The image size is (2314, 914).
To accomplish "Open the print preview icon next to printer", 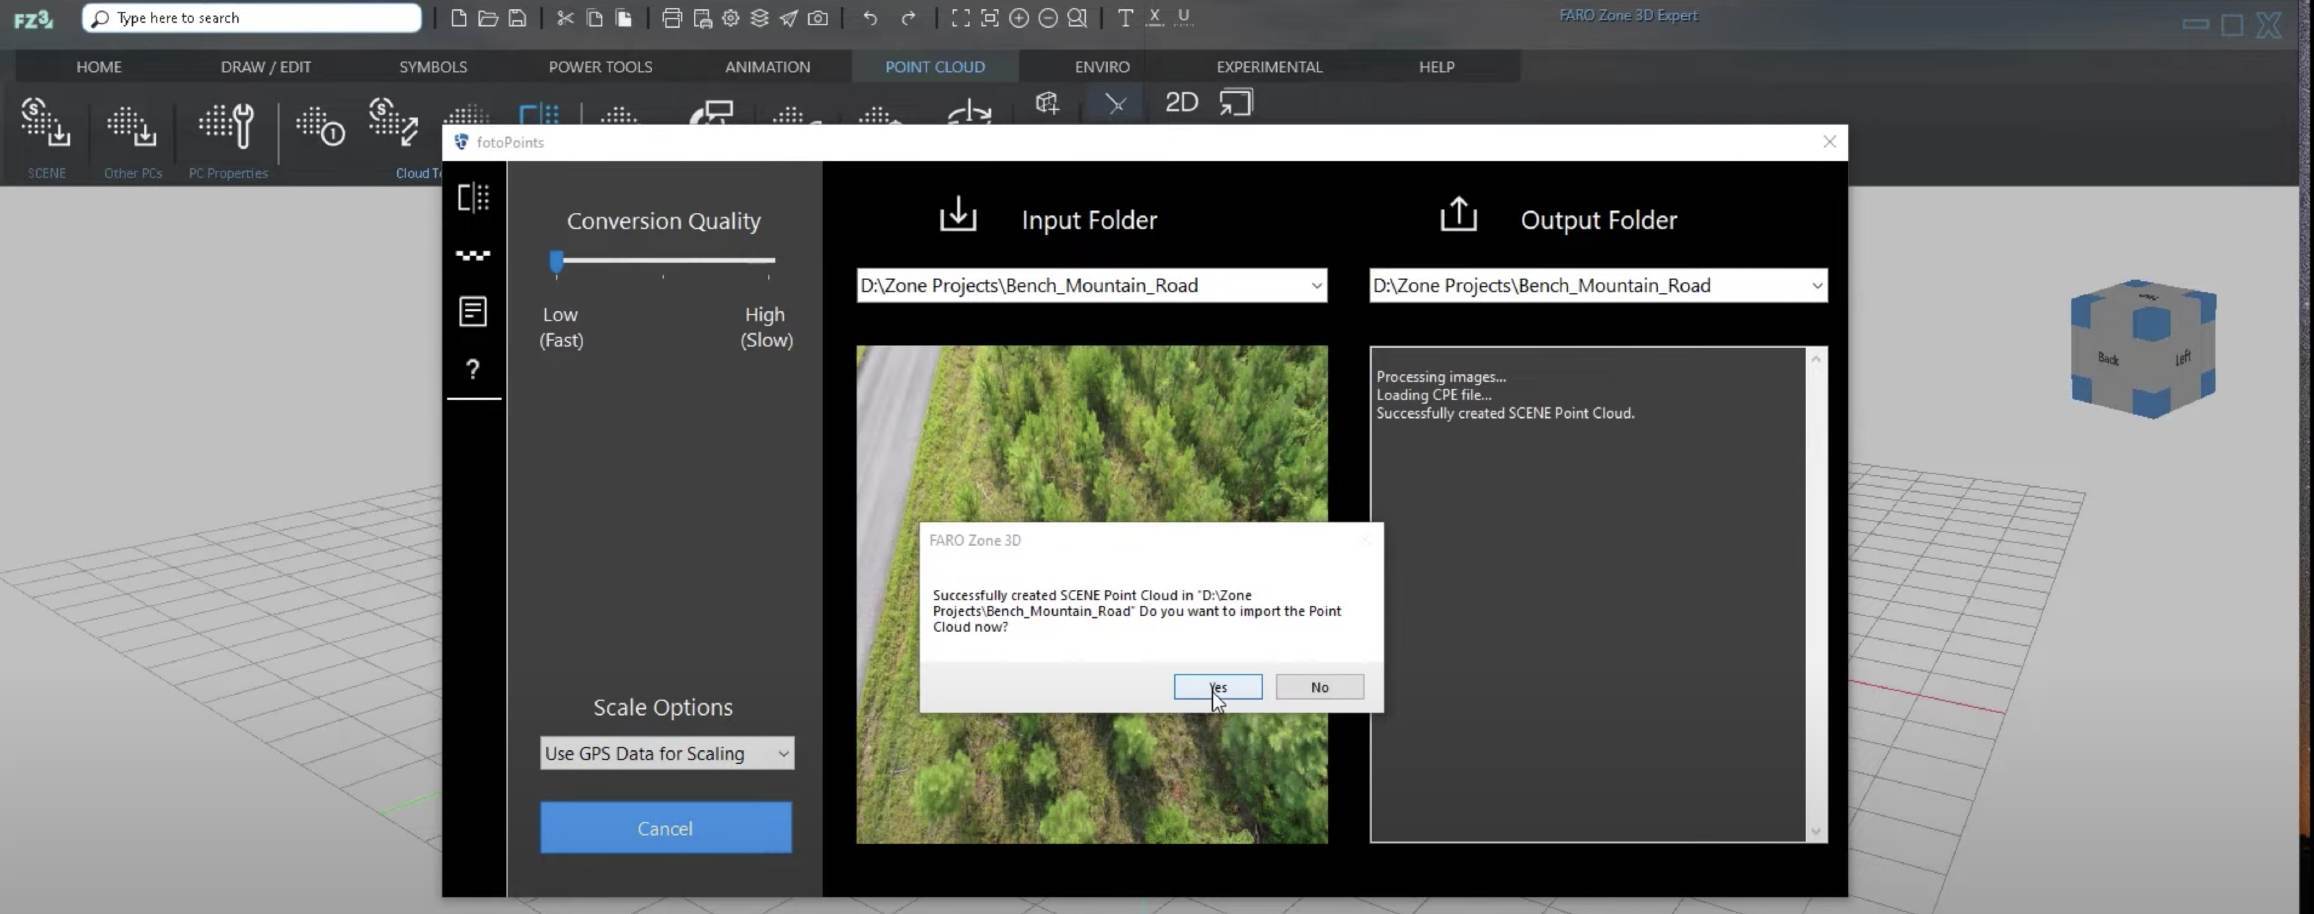I will point(702,18).
